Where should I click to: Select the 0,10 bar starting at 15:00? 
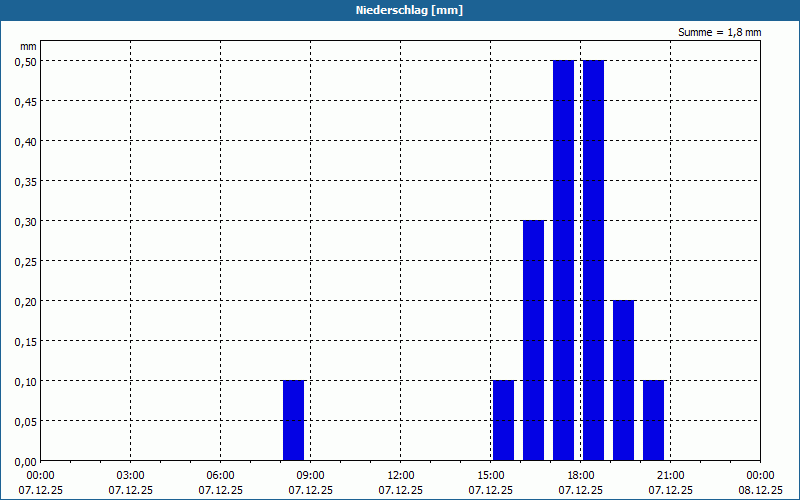[x=504, y=420]
